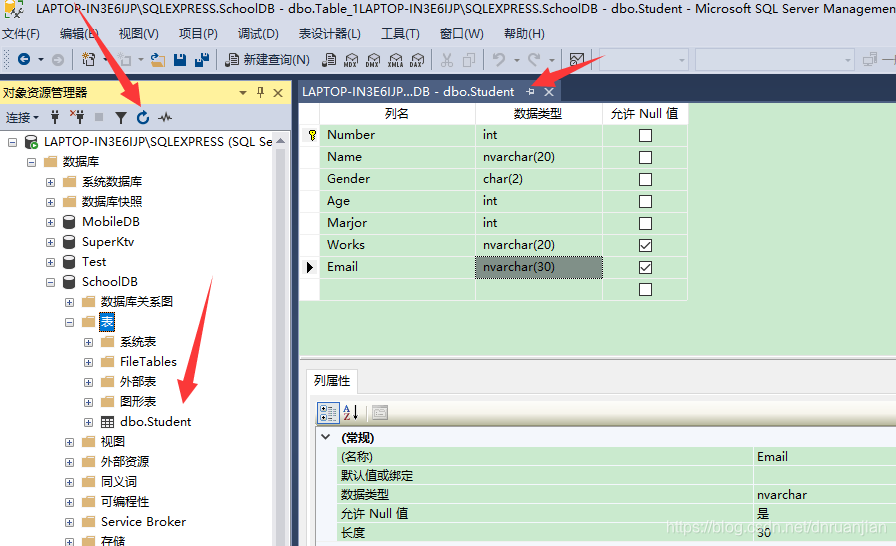Open the 工具(T) menu
The image size is (896, 546).
tap(401, 34)
